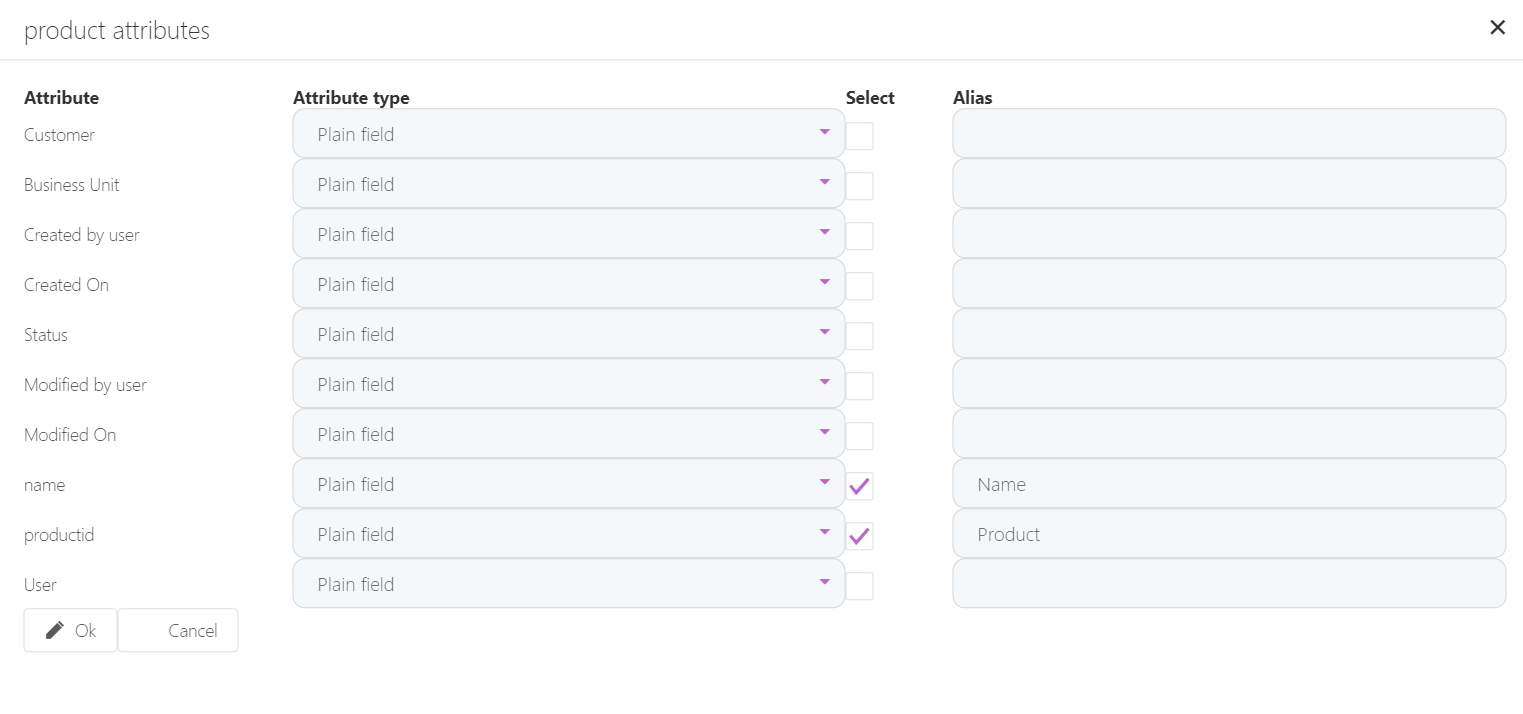Click the close X icon of product attributes dialog
The image size is (1523, 714).
[x=1497, y=27]
